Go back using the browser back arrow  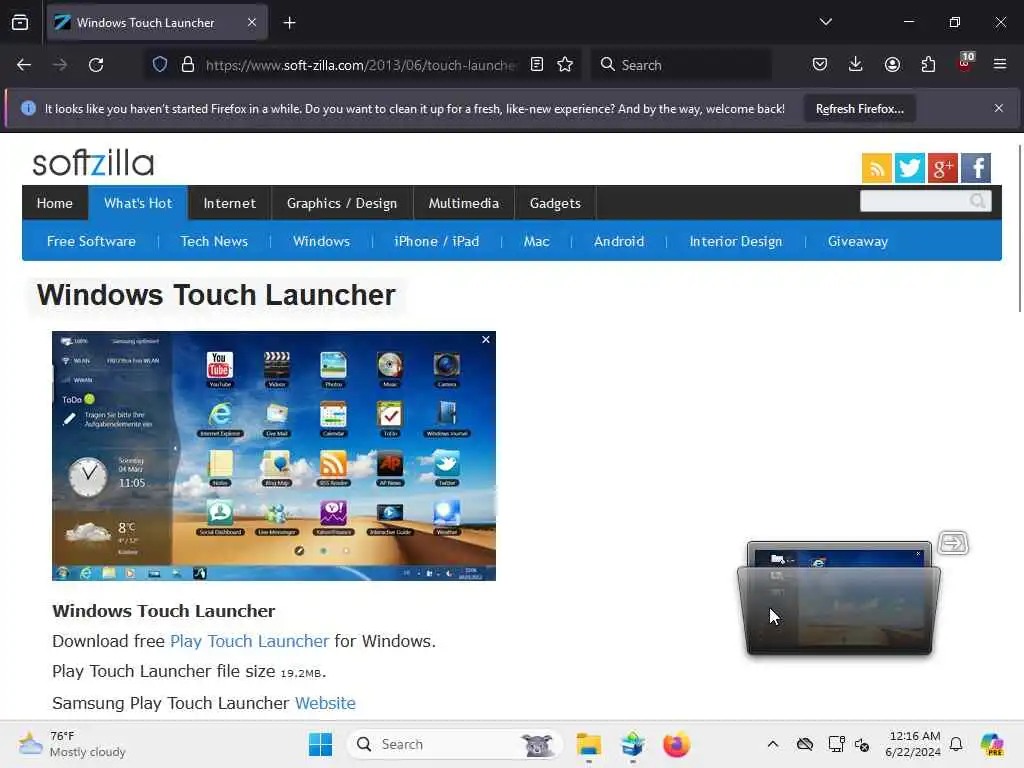click(24, 65)
